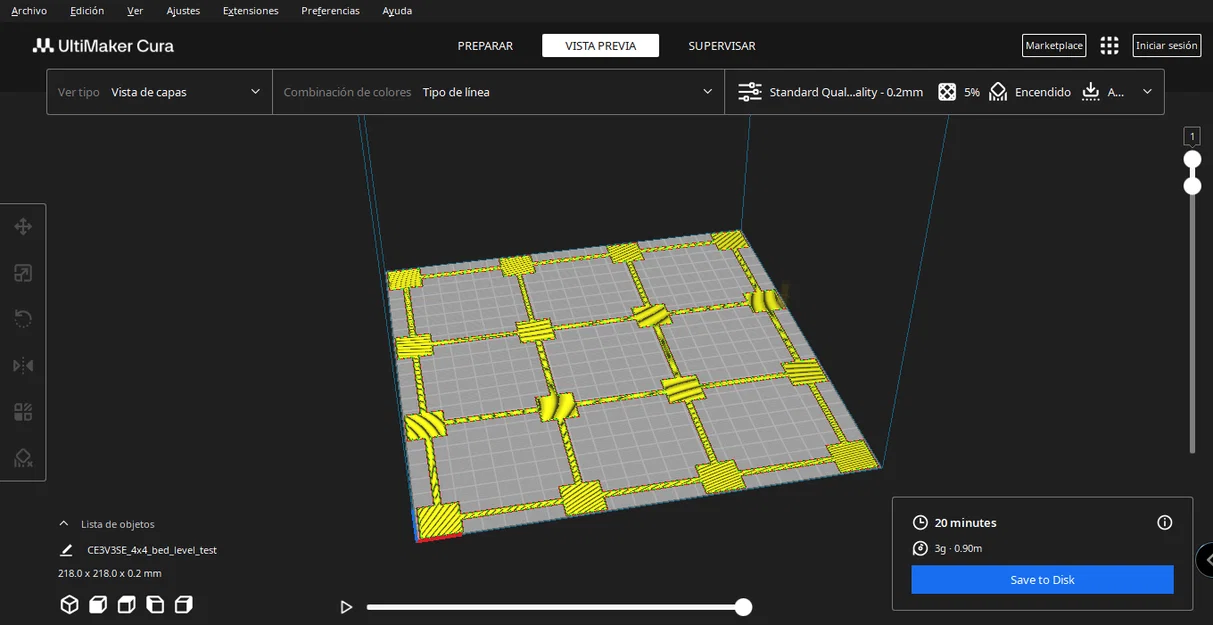Select the Scale tool icon
Screen dimensions: 1213x625
tap(23, 273)
